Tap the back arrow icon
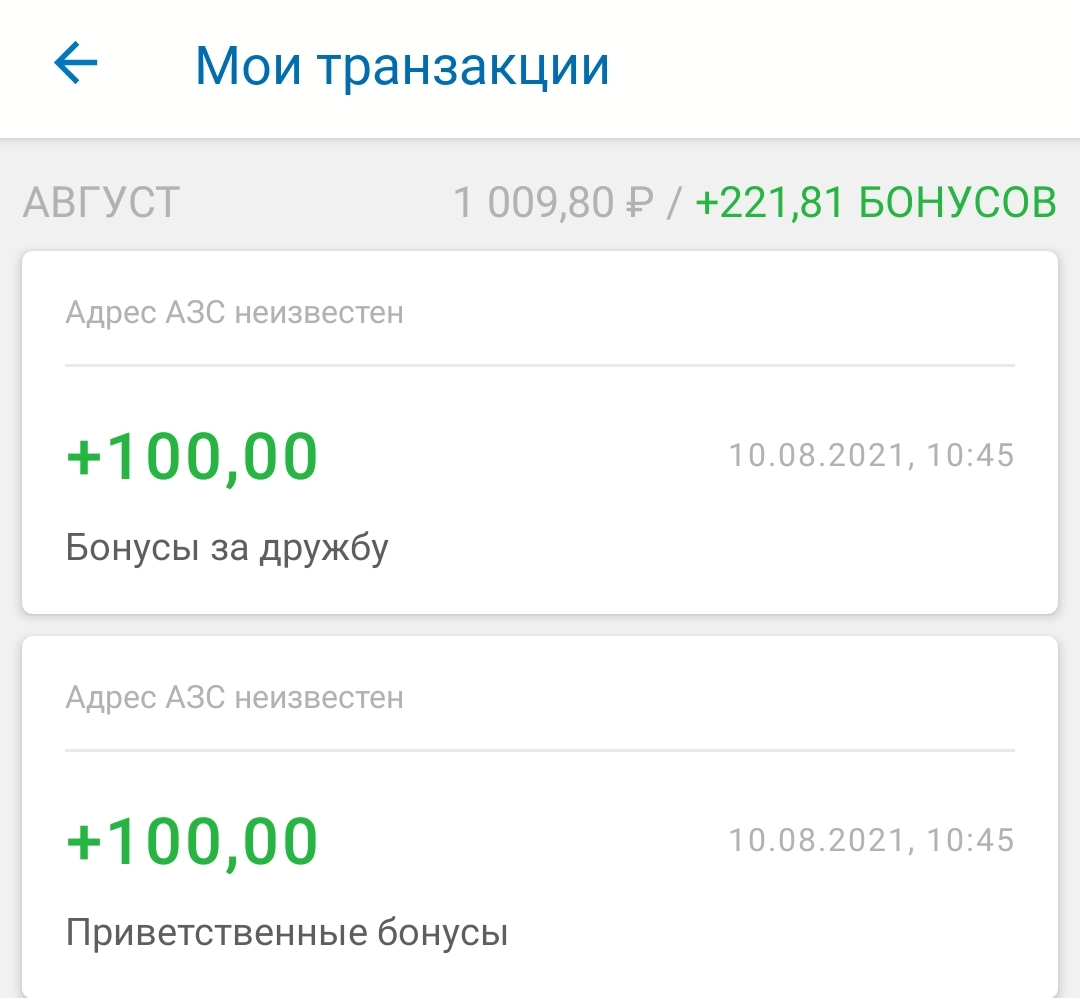Screen dimensions: 1080x998 [x=76, y=63]
